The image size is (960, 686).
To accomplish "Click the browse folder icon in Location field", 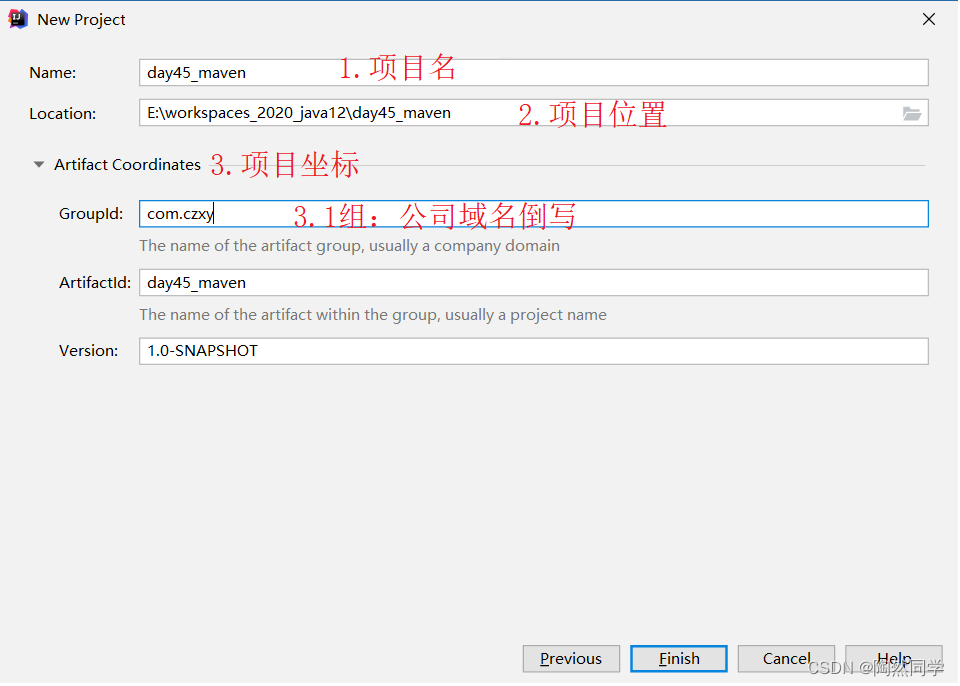I will click(911, 113).
